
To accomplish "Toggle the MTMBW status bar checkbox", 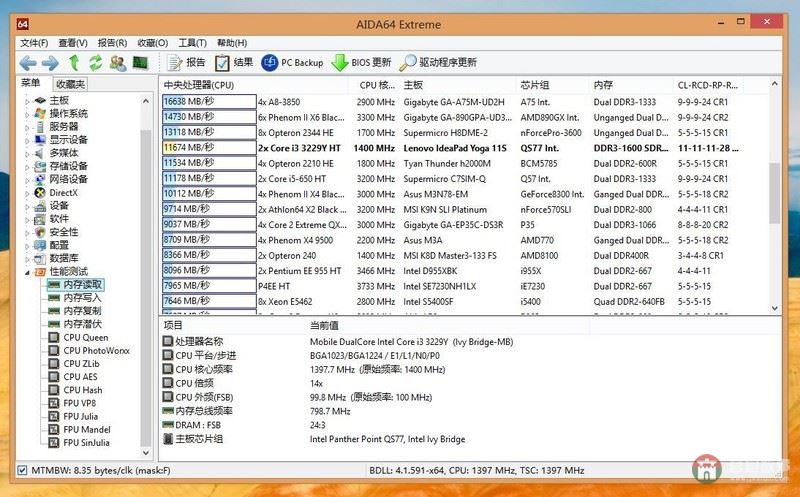I will pyautogui.click(x=22, y=470).
